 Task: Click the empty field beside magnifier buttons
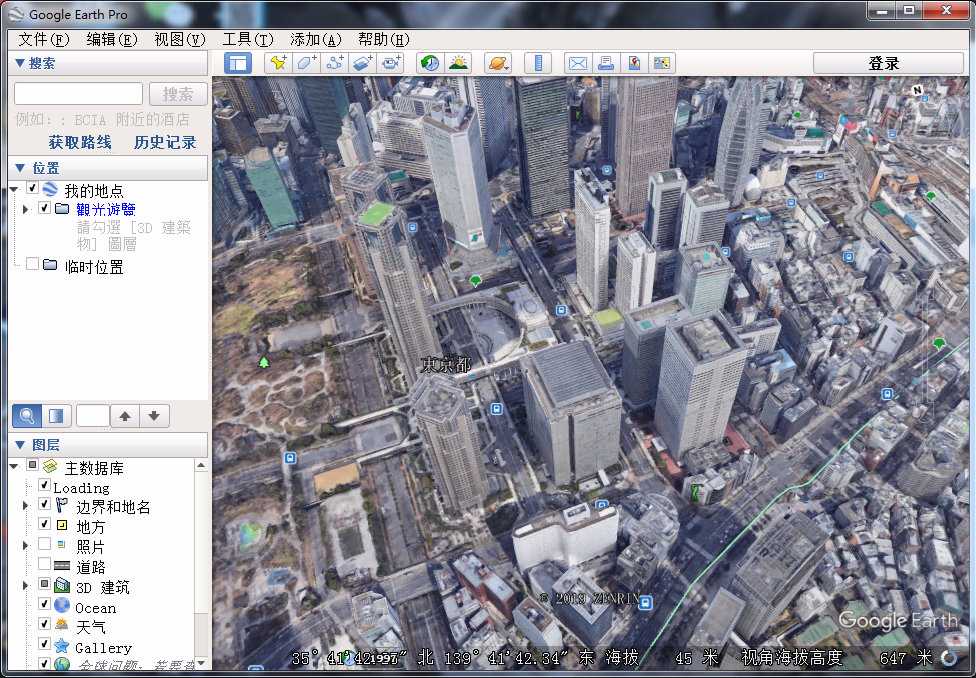click(93, 416)
